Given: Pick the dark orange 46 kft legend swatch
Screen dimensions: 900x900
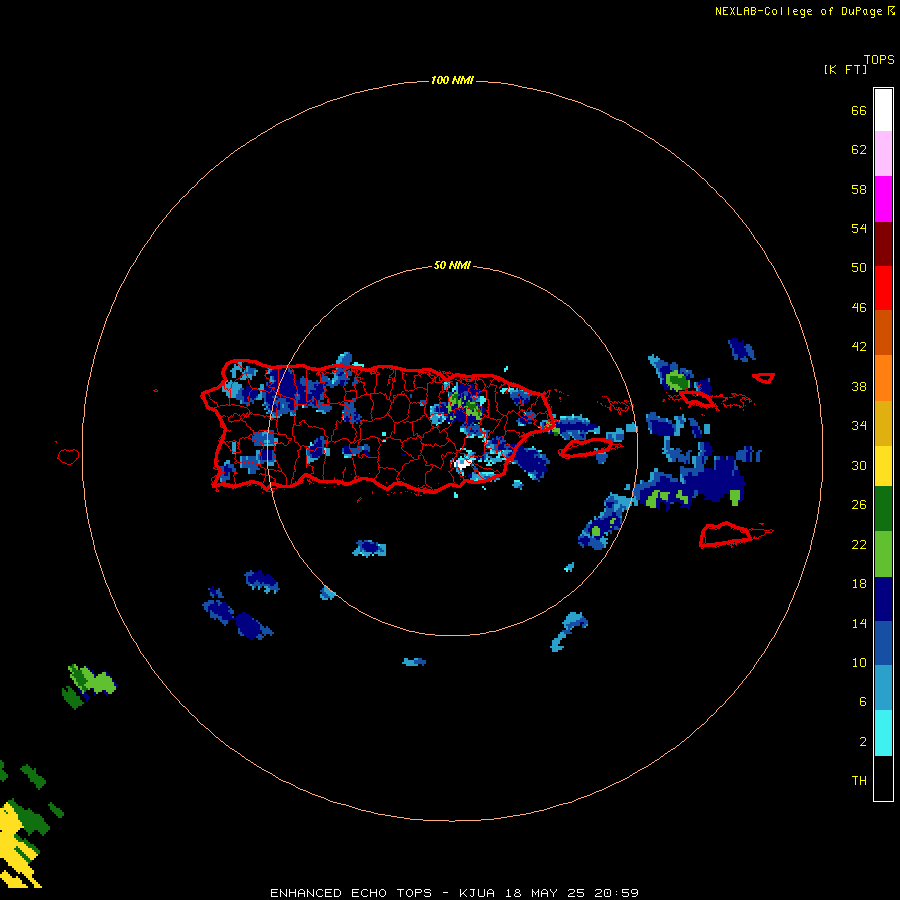Looking at the screenshot, I should pyautogui.click(x=883, y=332).
